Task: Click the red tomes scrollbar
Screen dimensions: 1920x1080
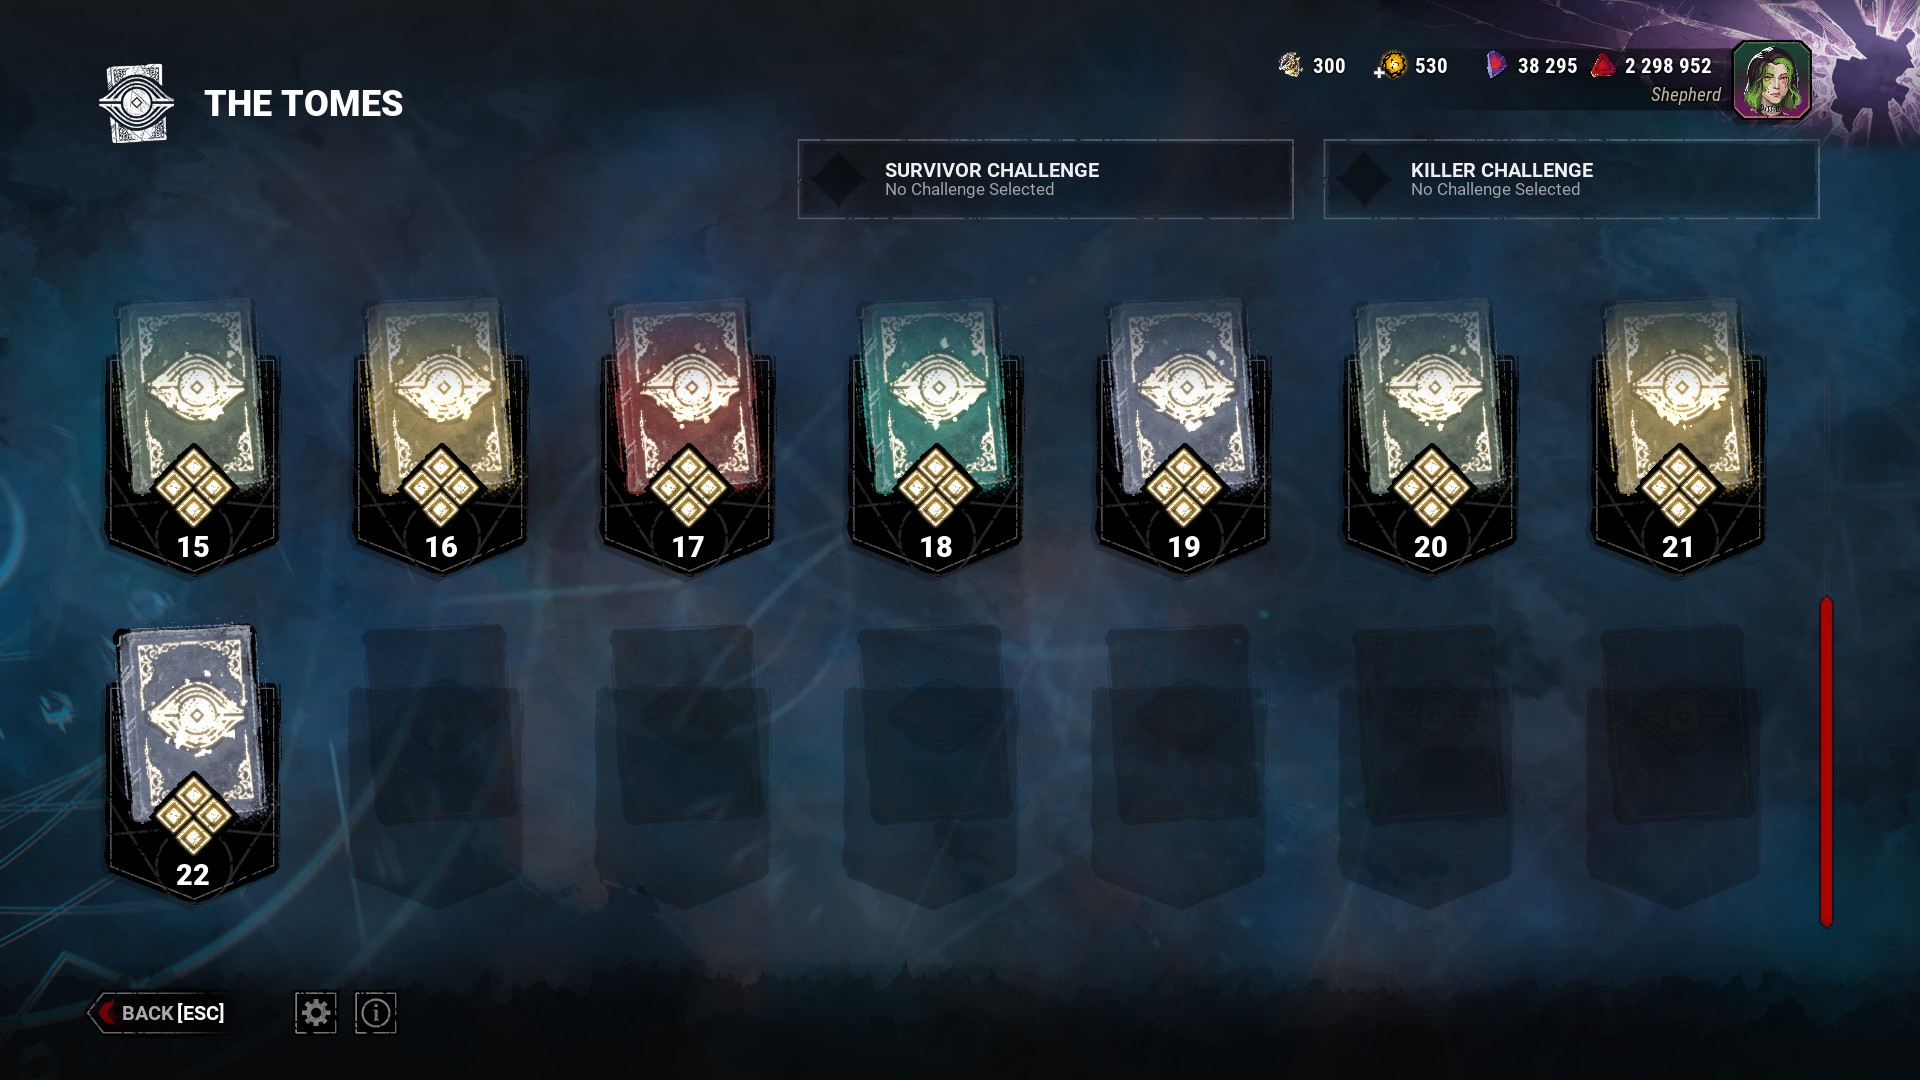Action: coord(1826,762)
